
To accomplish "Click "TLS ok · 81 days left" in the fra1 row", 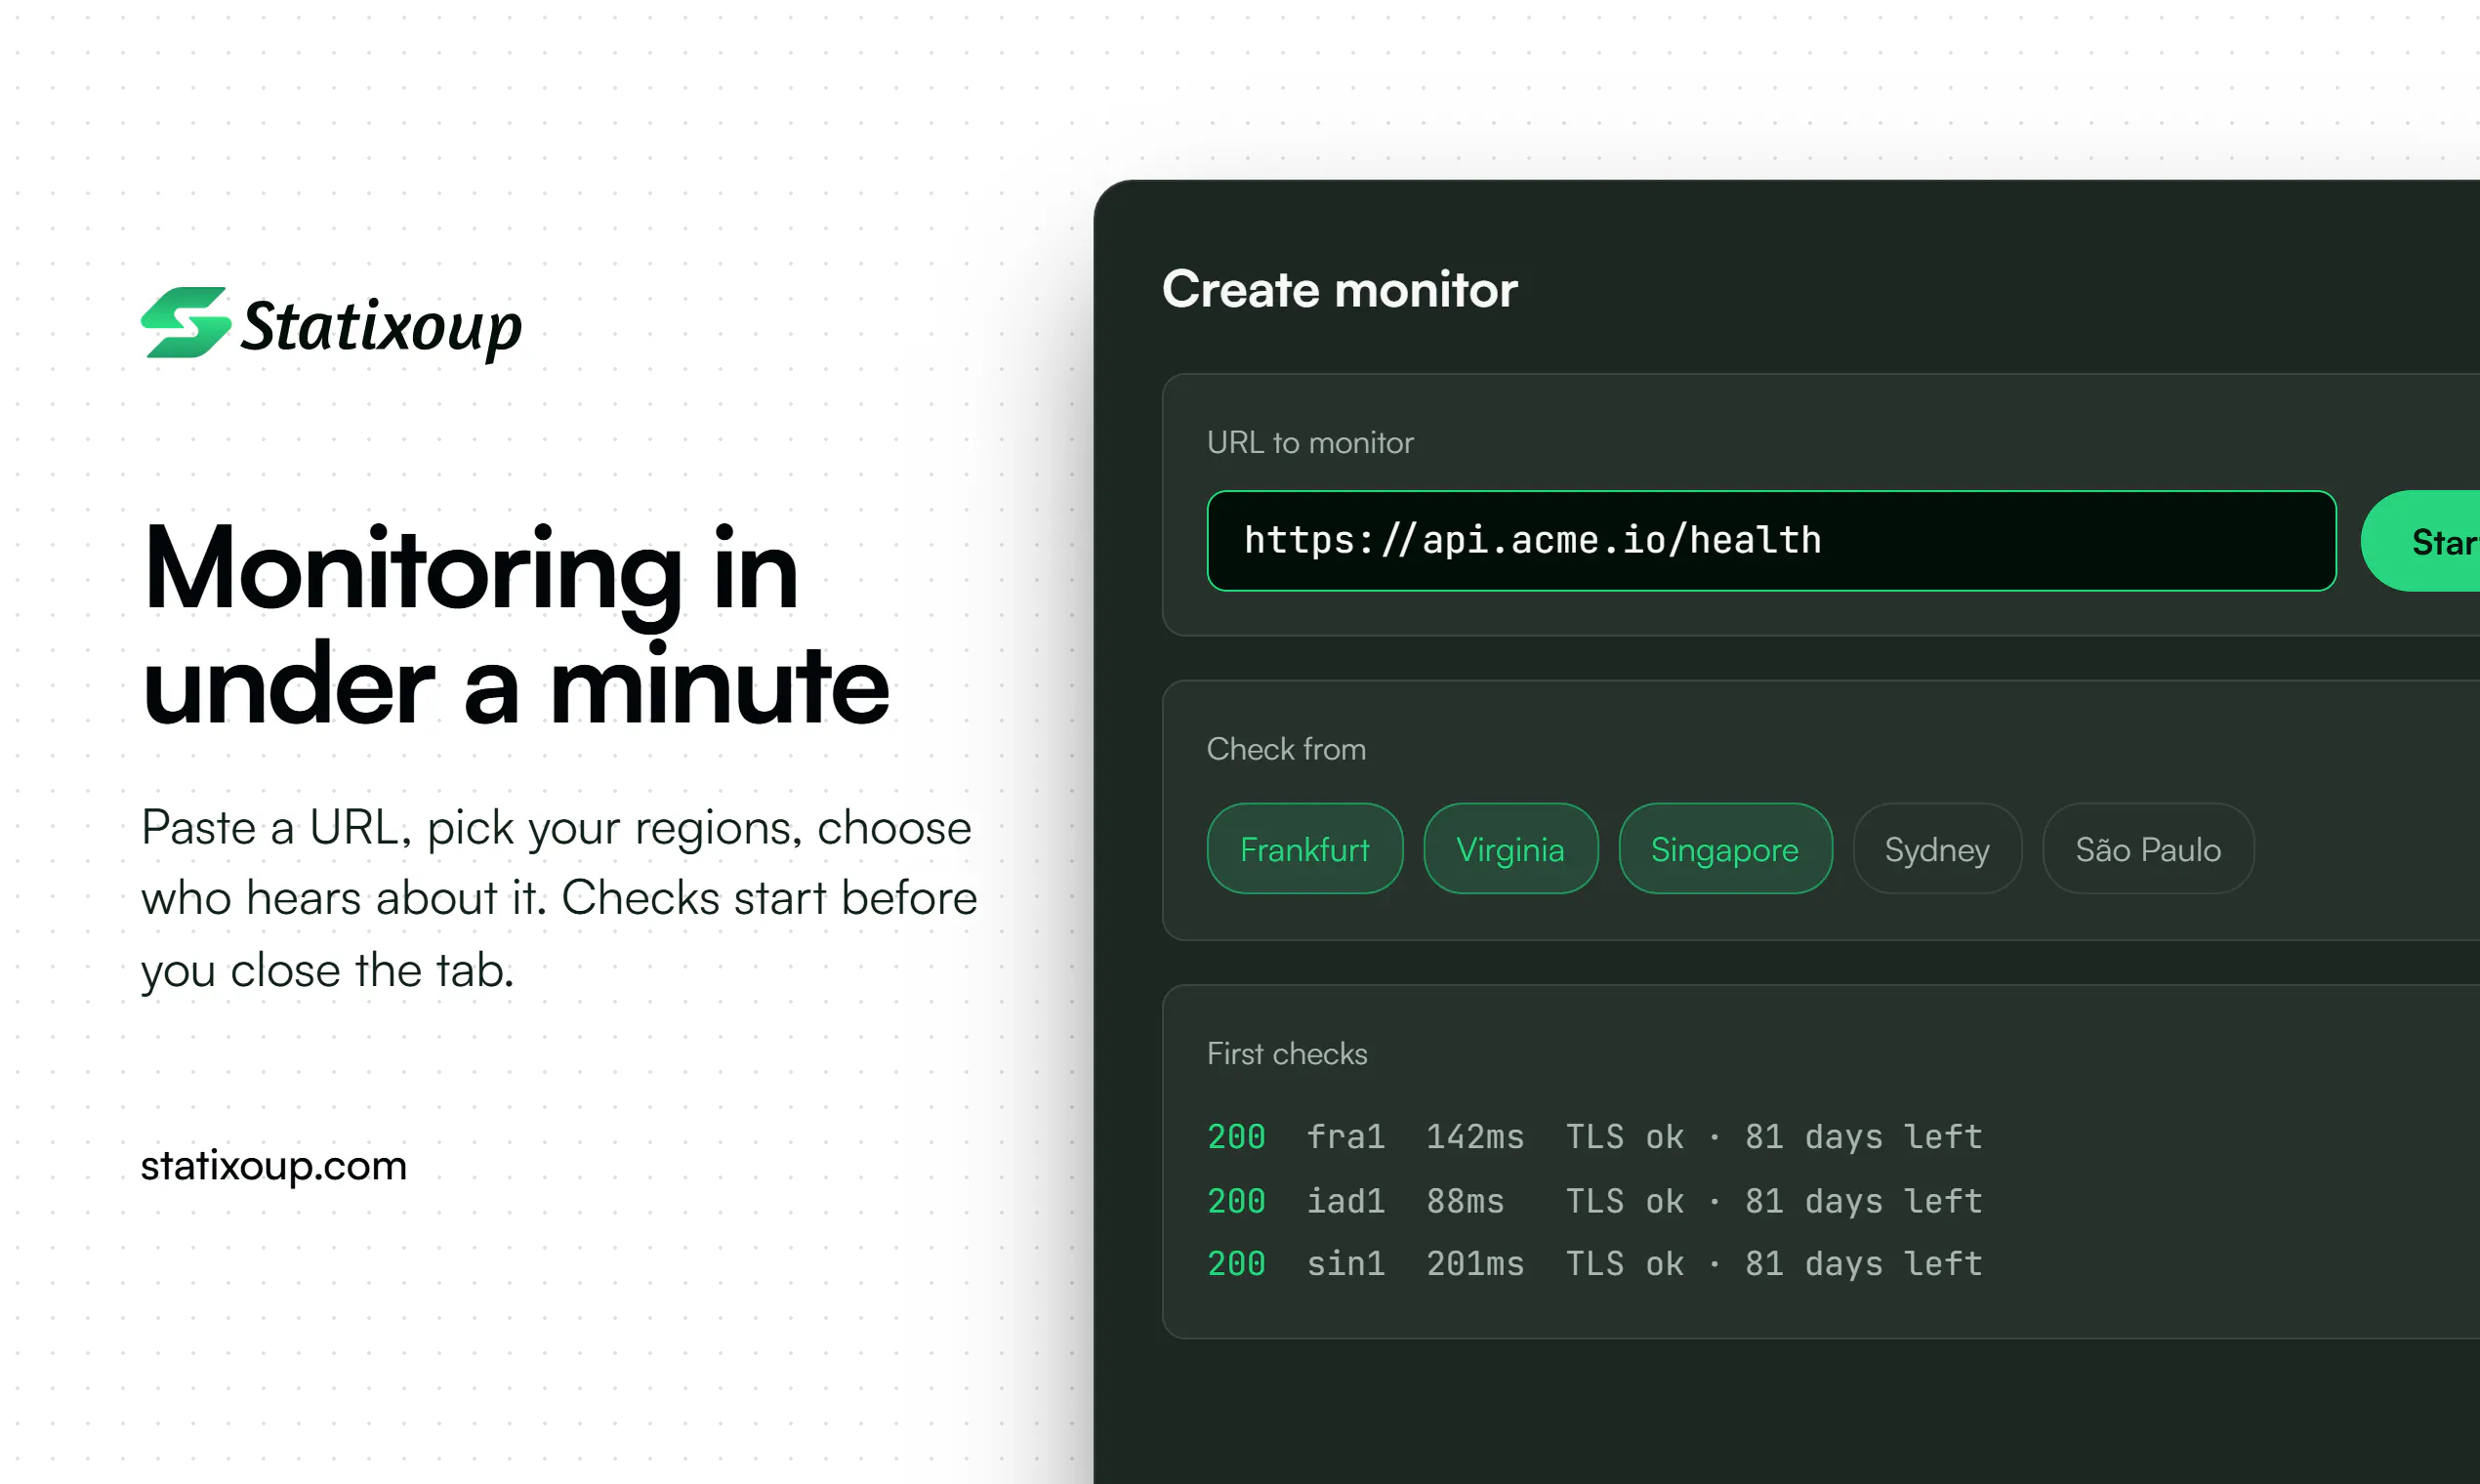I will coord(1774,1137).
